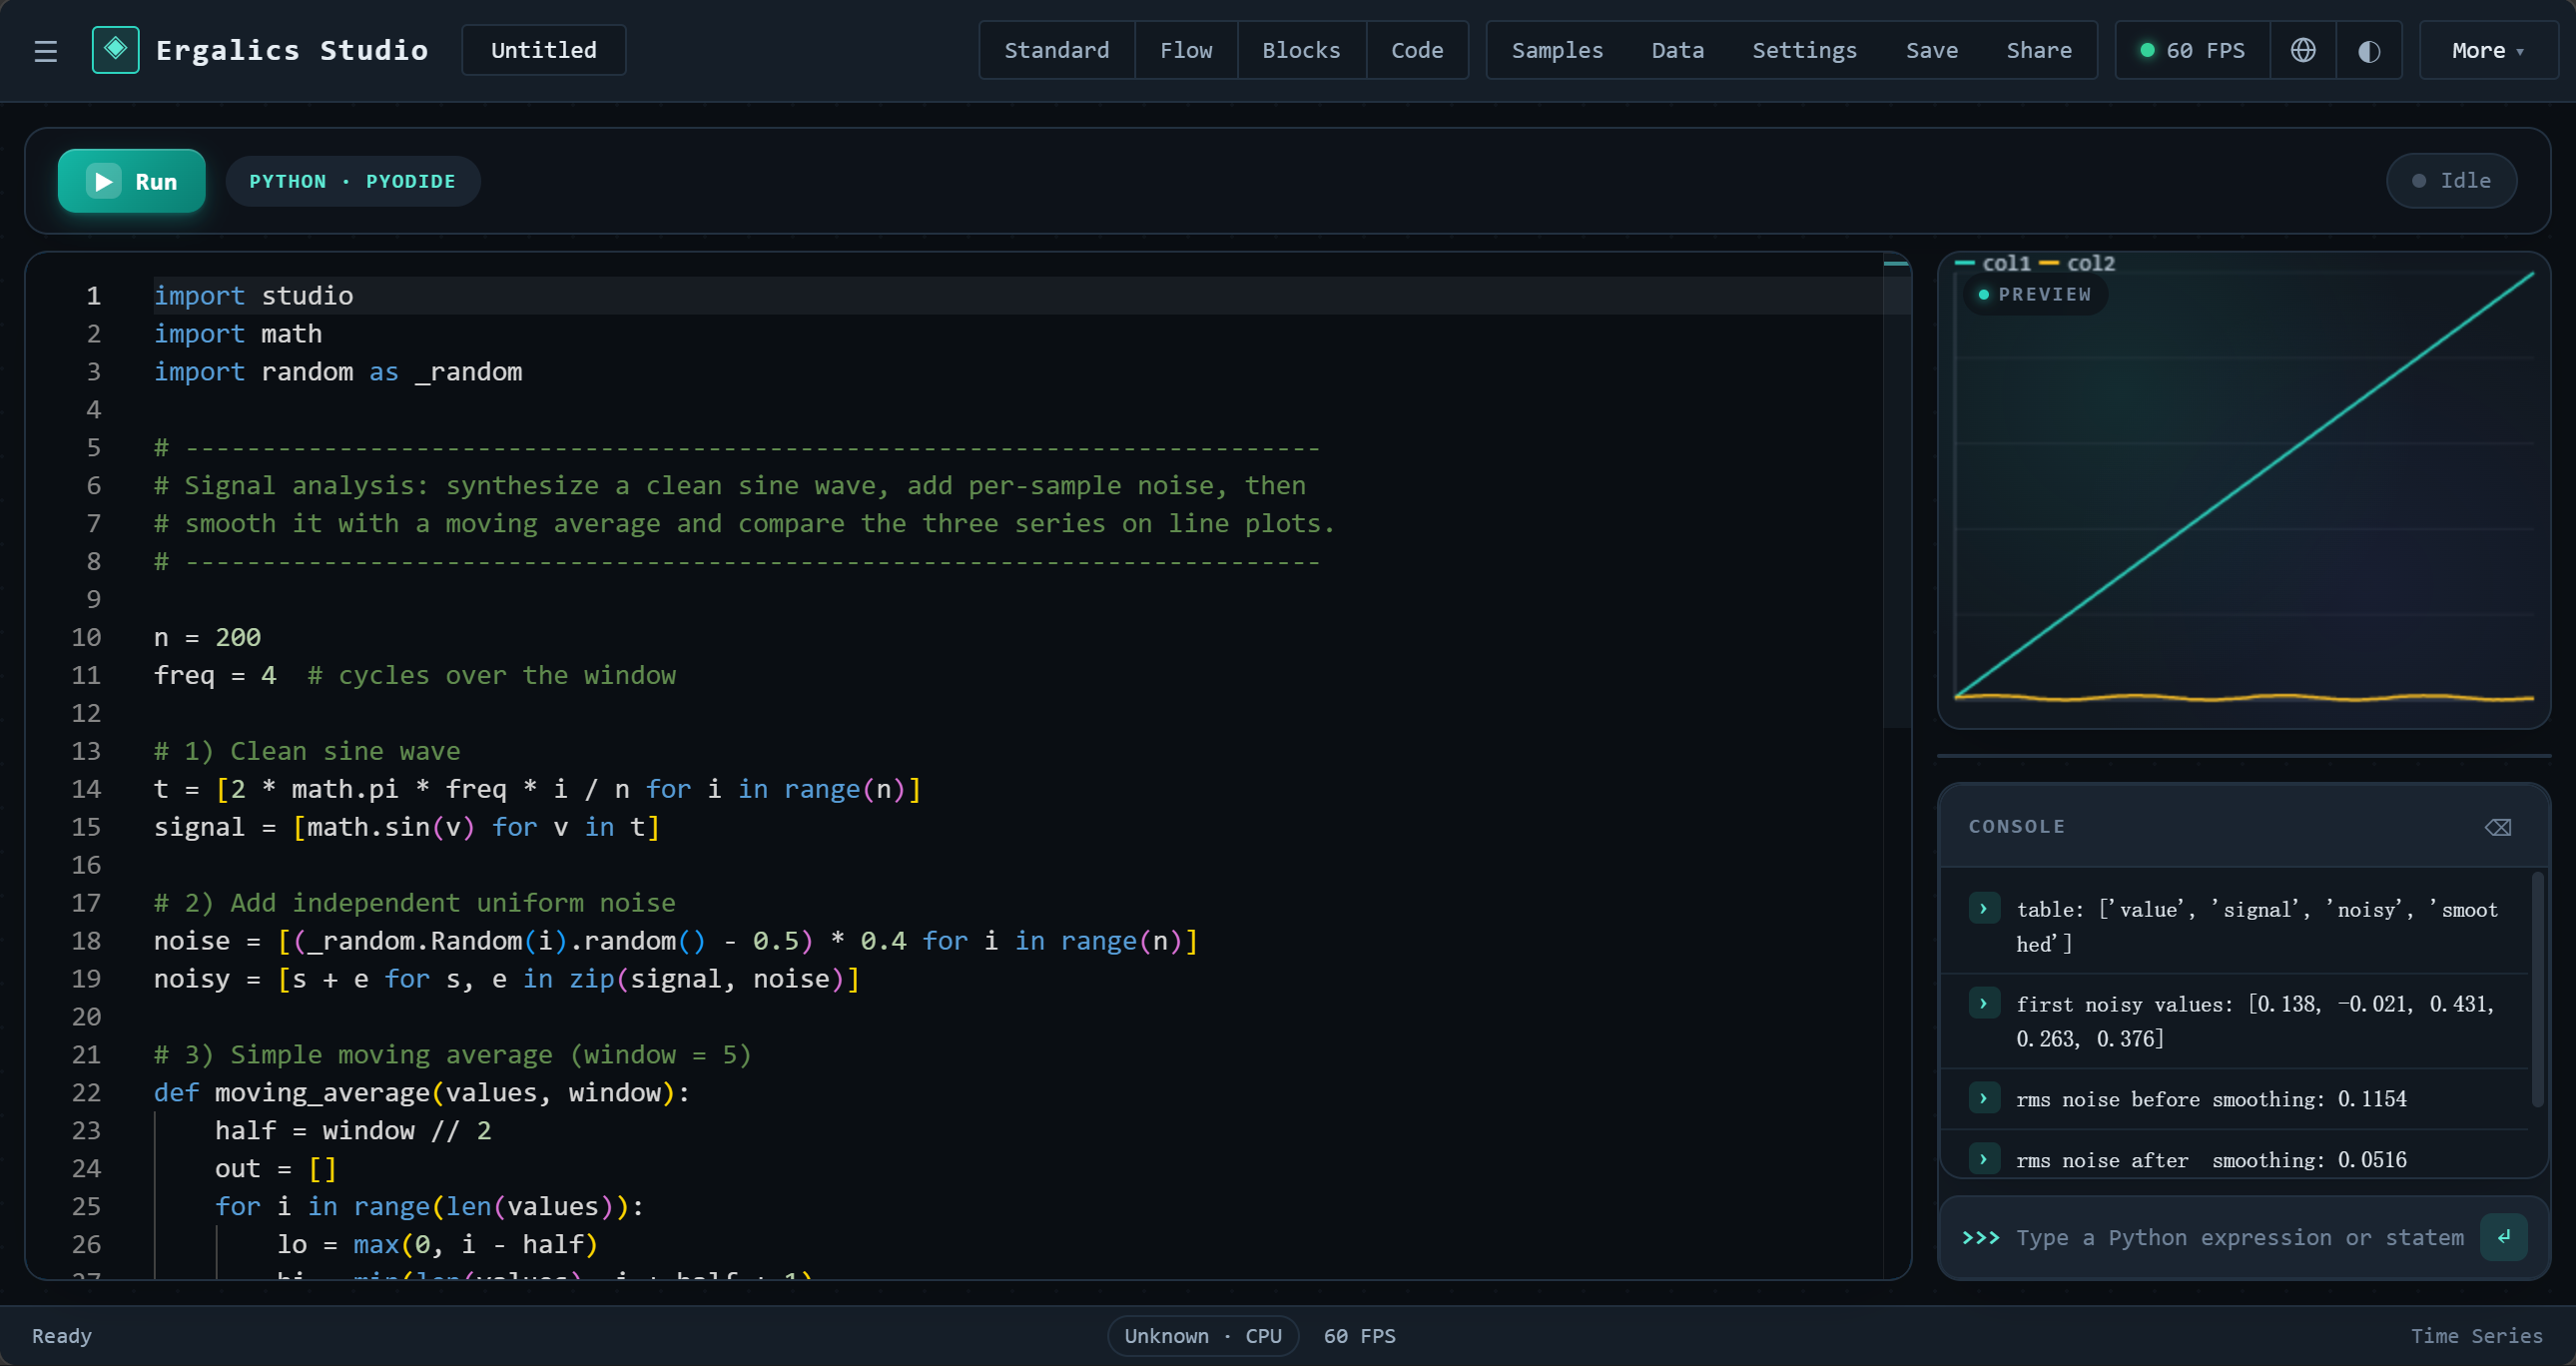Viewport: 2576px width, 1366px height.
Task: Click line number 10 in gutter
Action: point(86,637)
